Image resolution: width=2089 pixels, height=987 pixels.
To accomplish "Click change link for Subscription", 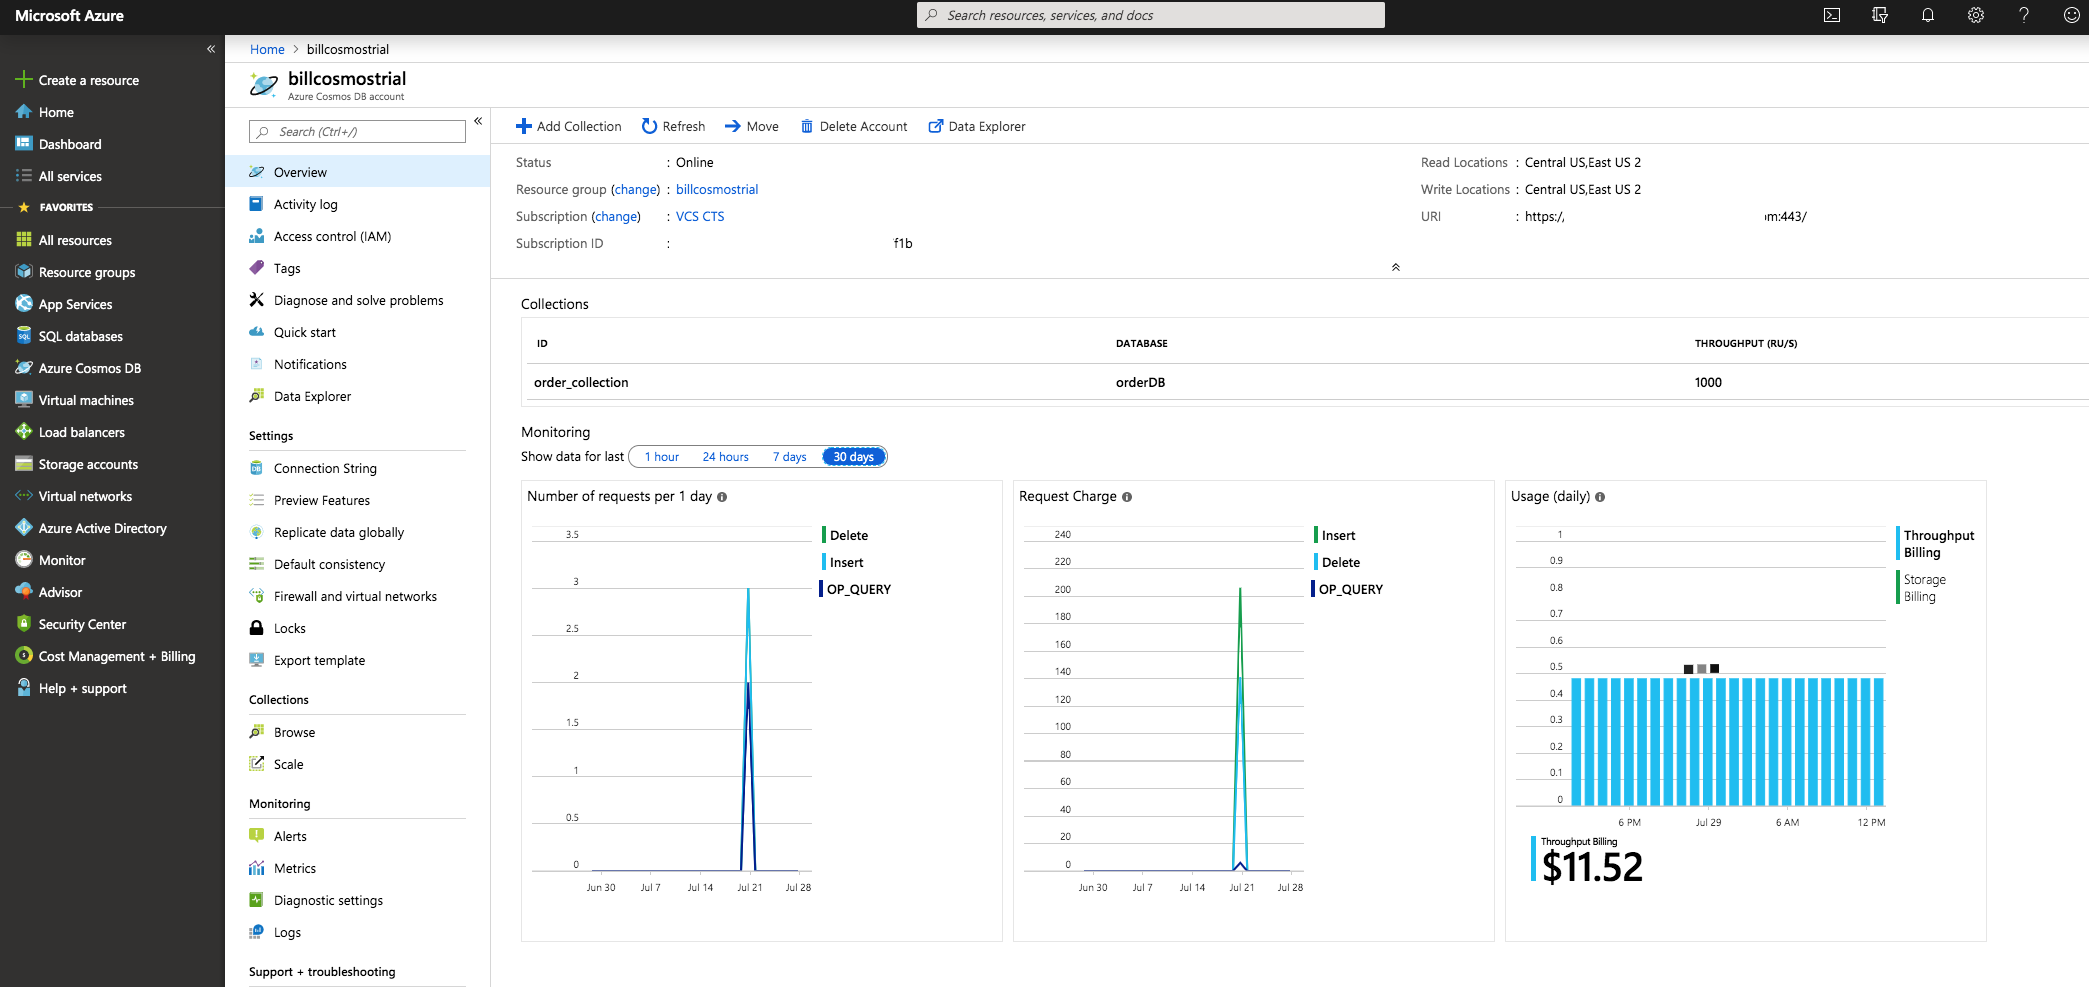I will click(x=616, y=216).
